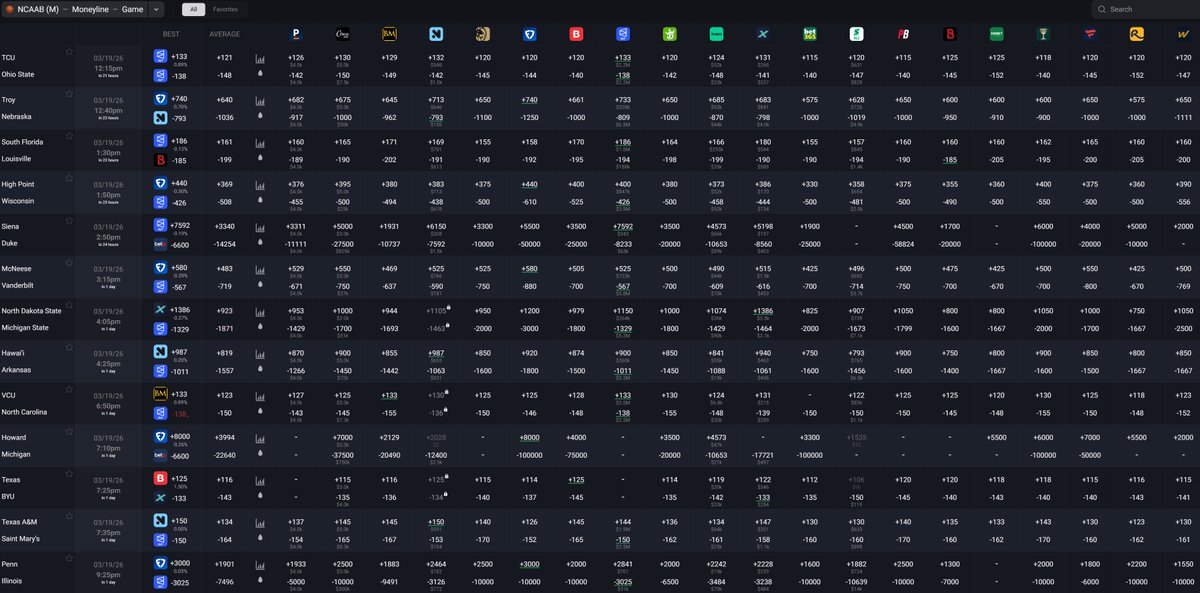
Task: Favorite the North Dakota State vs Michigan State star
Action: pyautogui.click(x=69, y=304)
